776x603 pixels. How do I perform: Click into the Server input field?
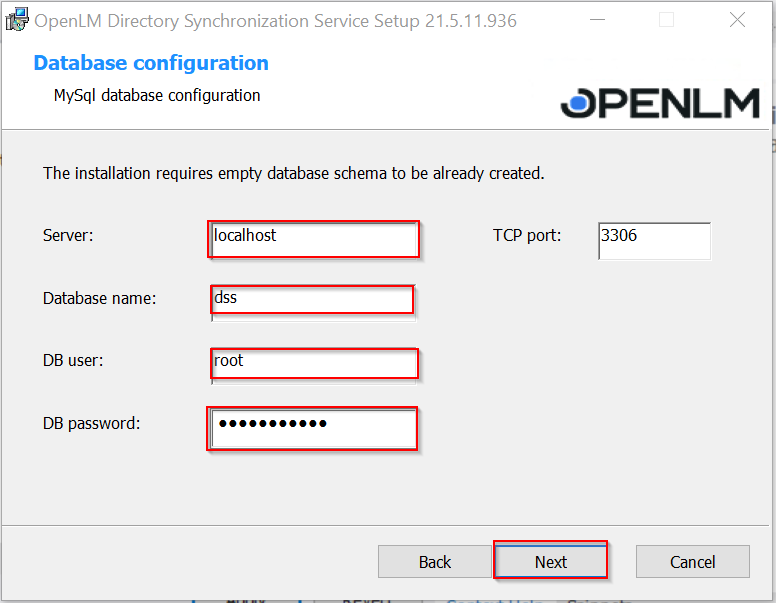pyautogui.click(x=313, y=239)
